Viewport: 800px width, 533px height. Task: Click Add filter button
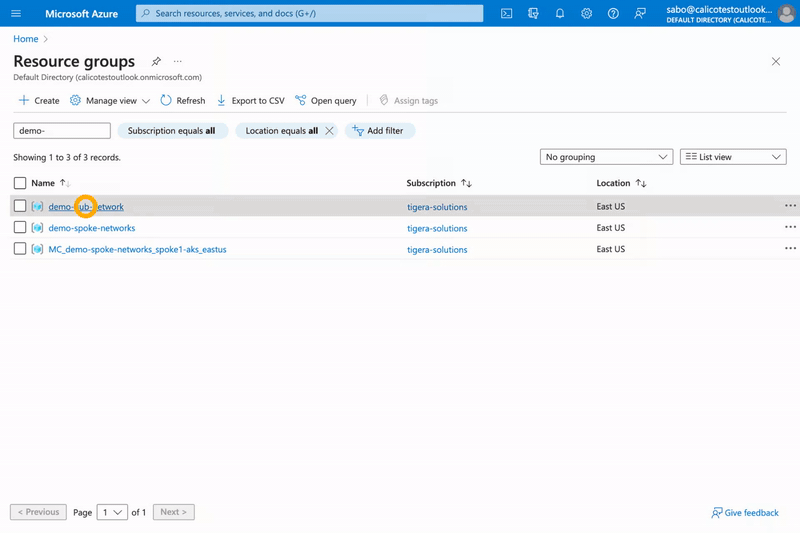(380, 131)
